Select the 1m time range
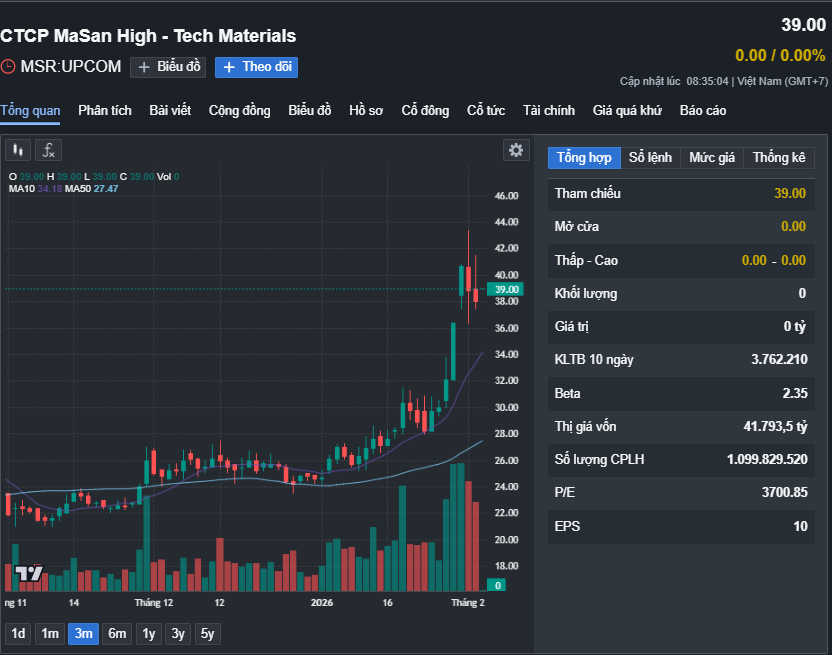Viewport: 832px width, 655px height. tap(50, 634)
